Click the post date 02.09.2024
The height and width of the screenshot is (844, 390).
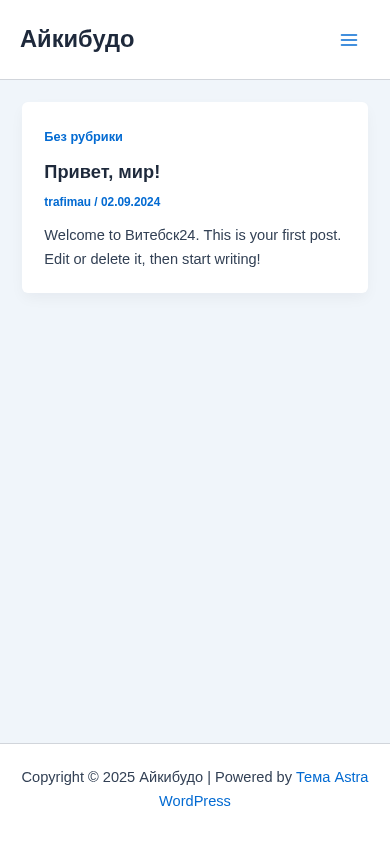point(131,202)
